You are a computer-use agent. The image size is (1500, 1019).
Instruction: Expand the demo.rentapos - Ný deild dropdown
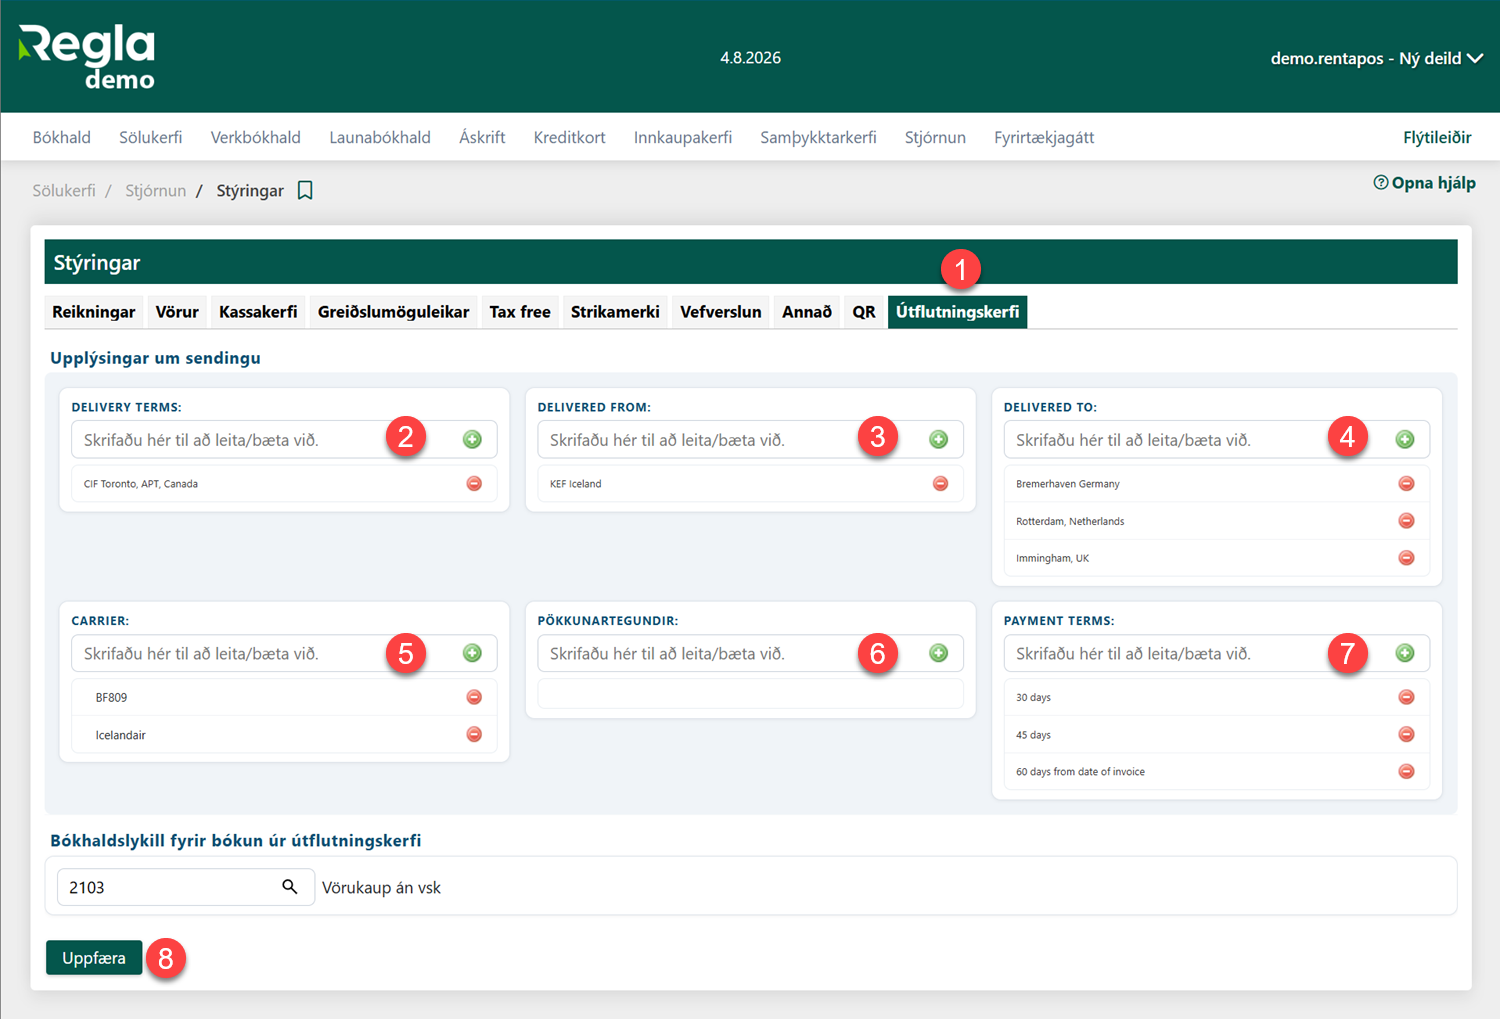click(1376, 58)
